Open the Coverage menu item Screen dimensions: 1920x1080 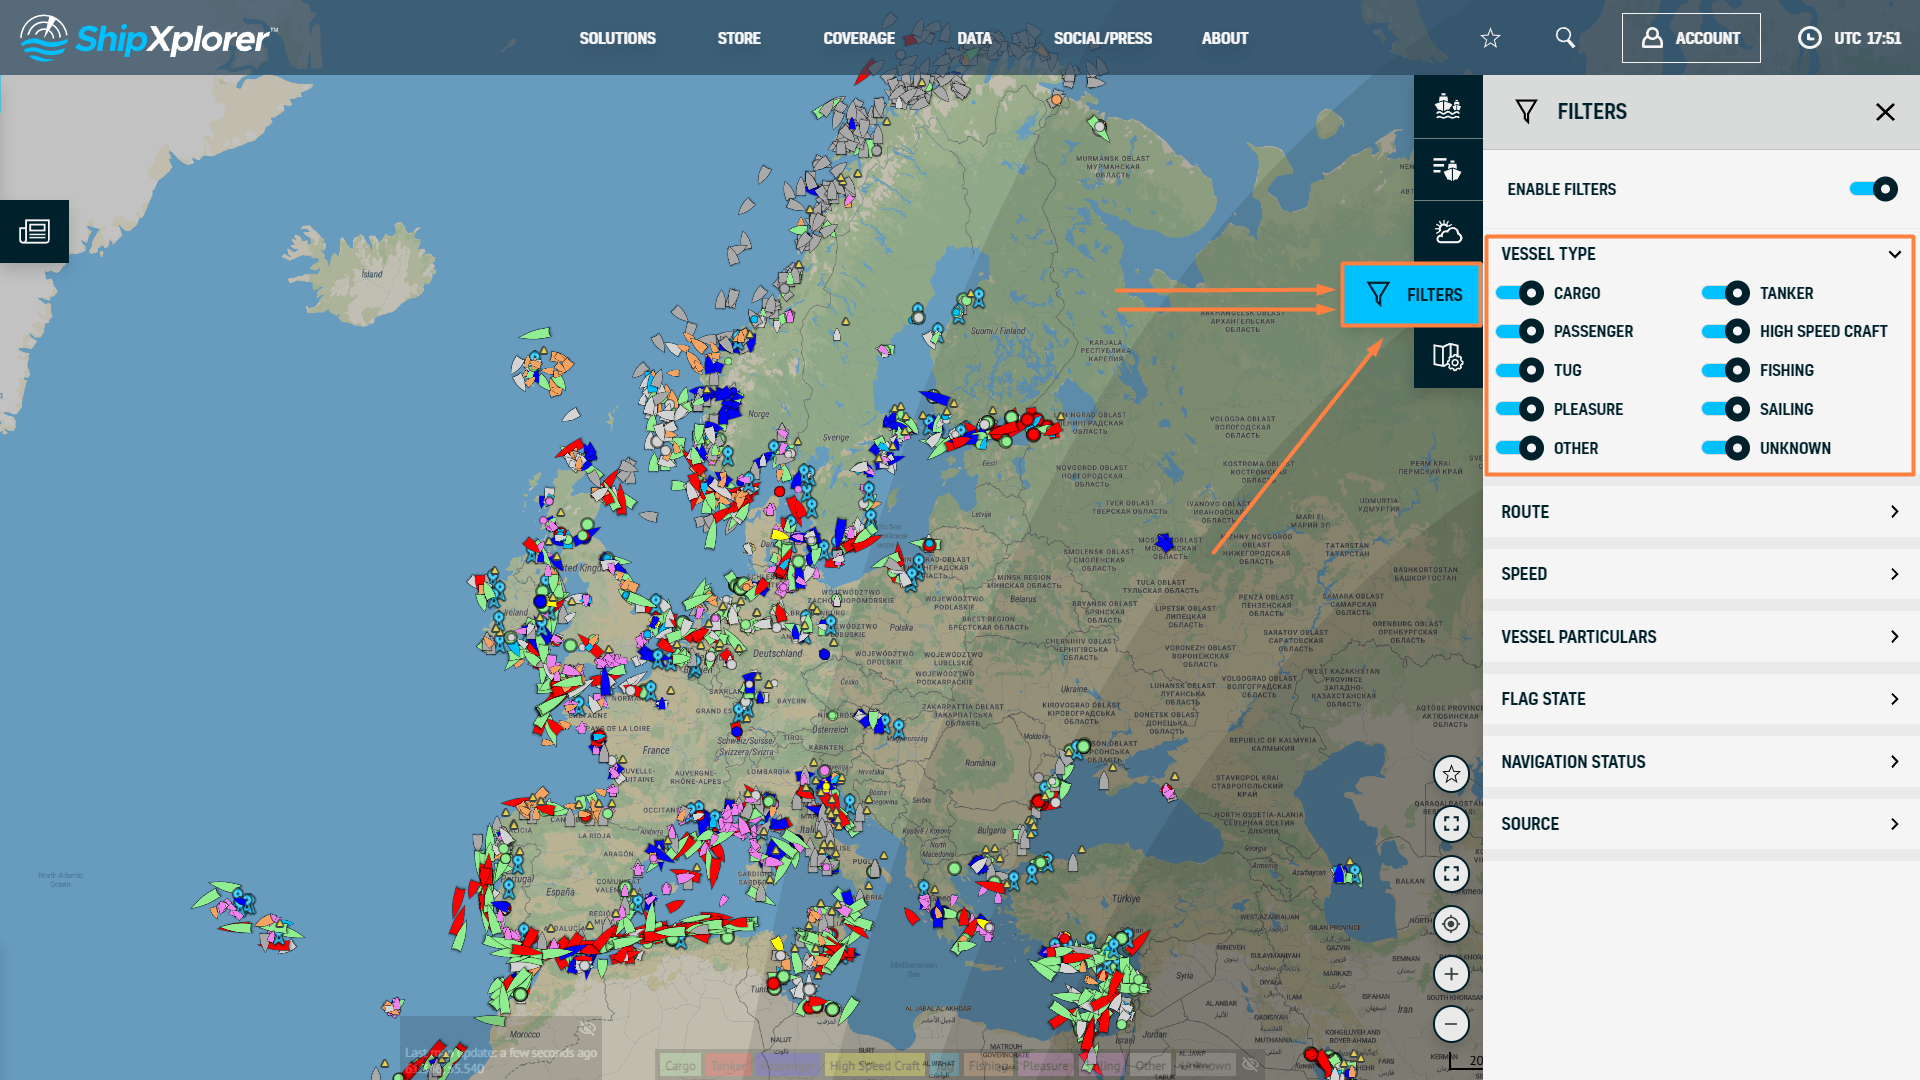coord(858,38)
